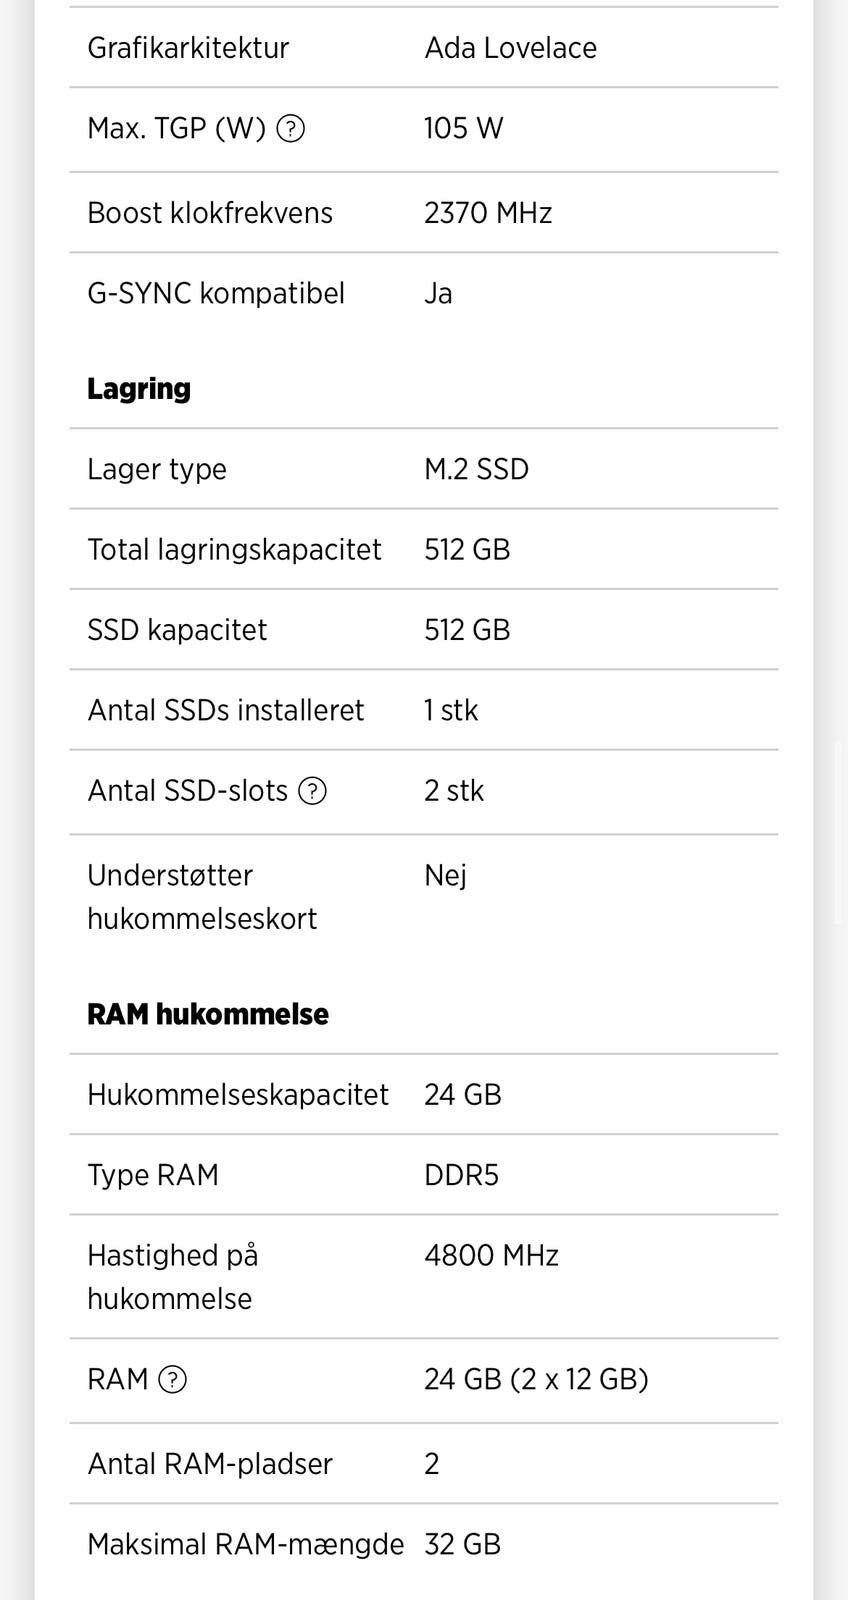
Task: Open the Max. TGP help icon
Action: point(290,129)
